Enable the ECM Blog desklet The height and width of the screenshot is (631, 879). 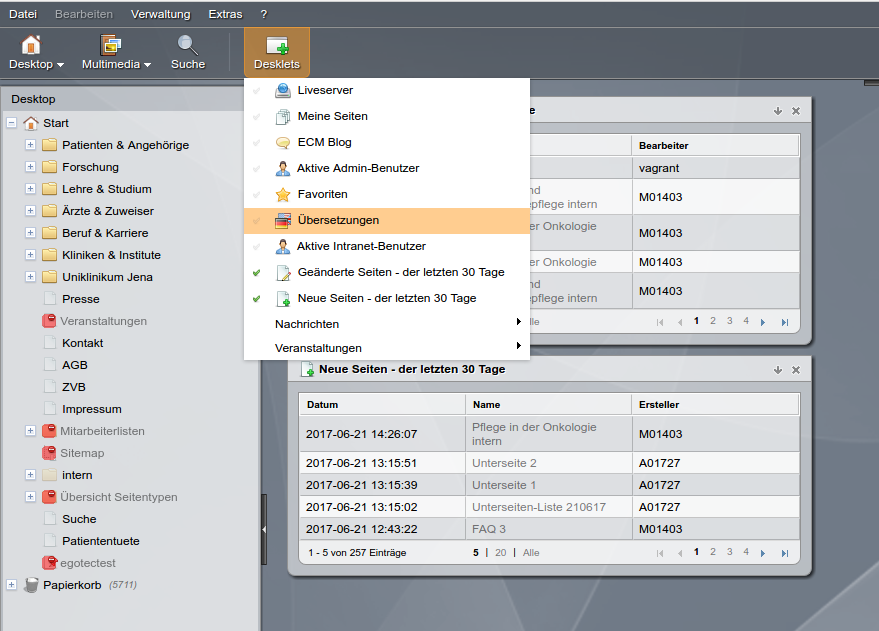[256, 142]
